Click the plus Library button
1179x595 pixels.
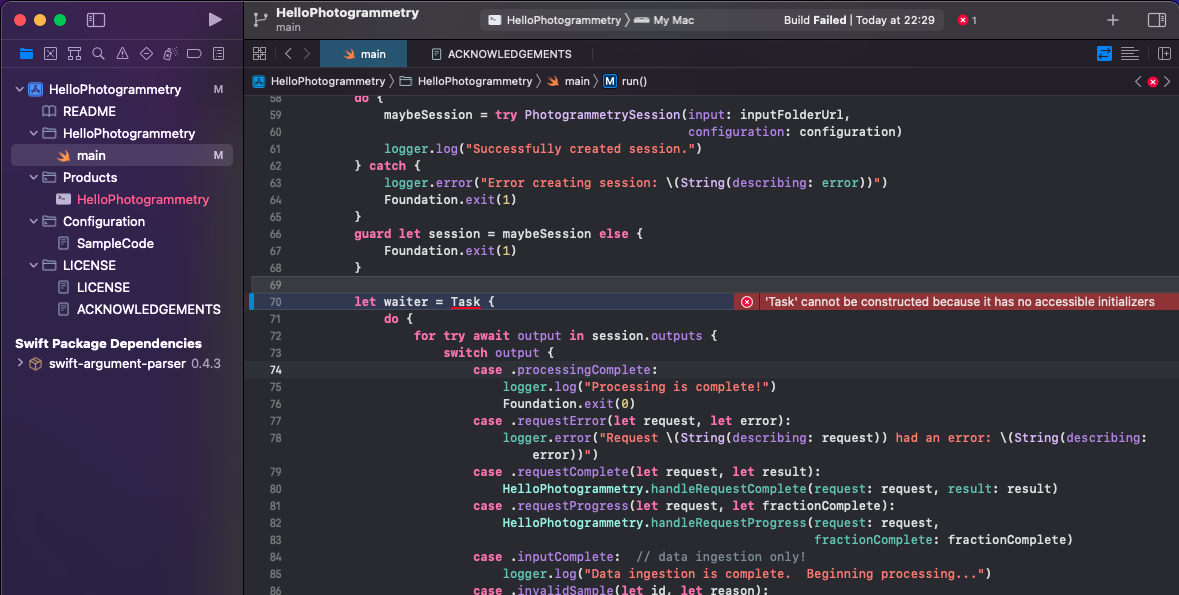(x=1113, y=20)
